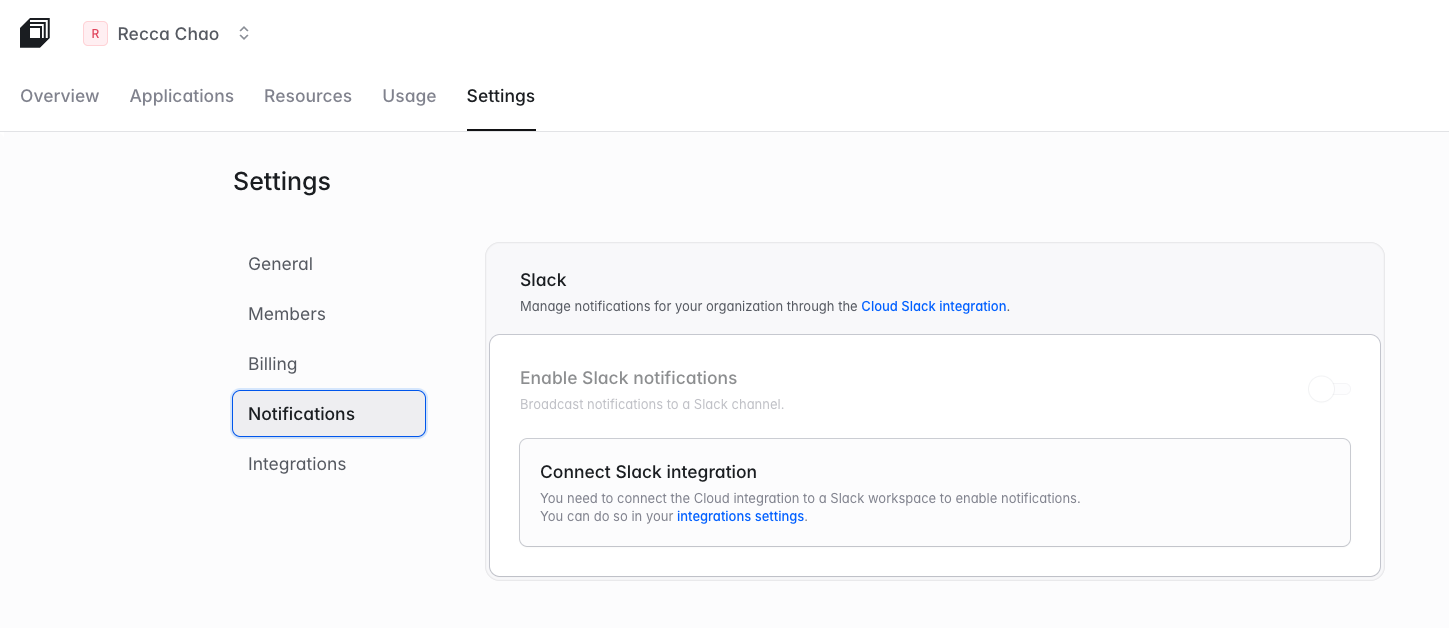Screen dimensions: 1449x628
Task: Click the Enable Slack notifications label
Action: coord(628,378)
